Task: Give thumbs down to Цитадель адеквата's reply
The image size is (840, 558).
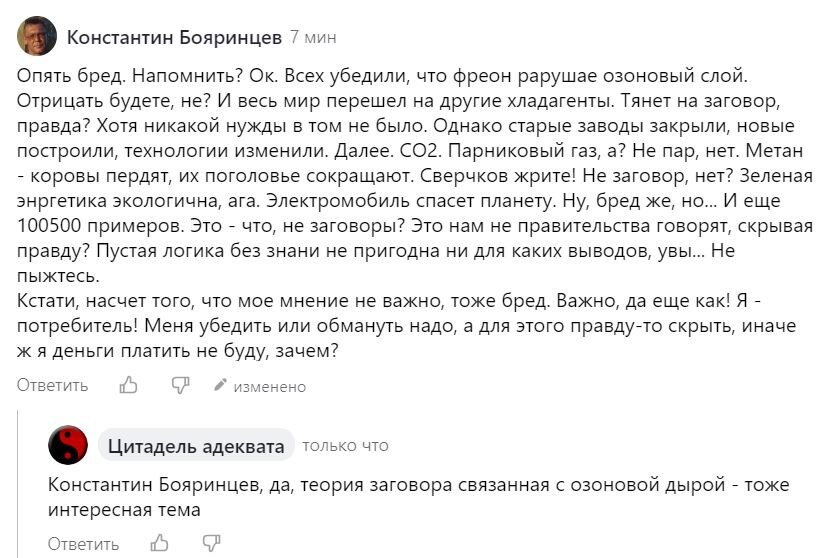Action: [x=211, y=543]
